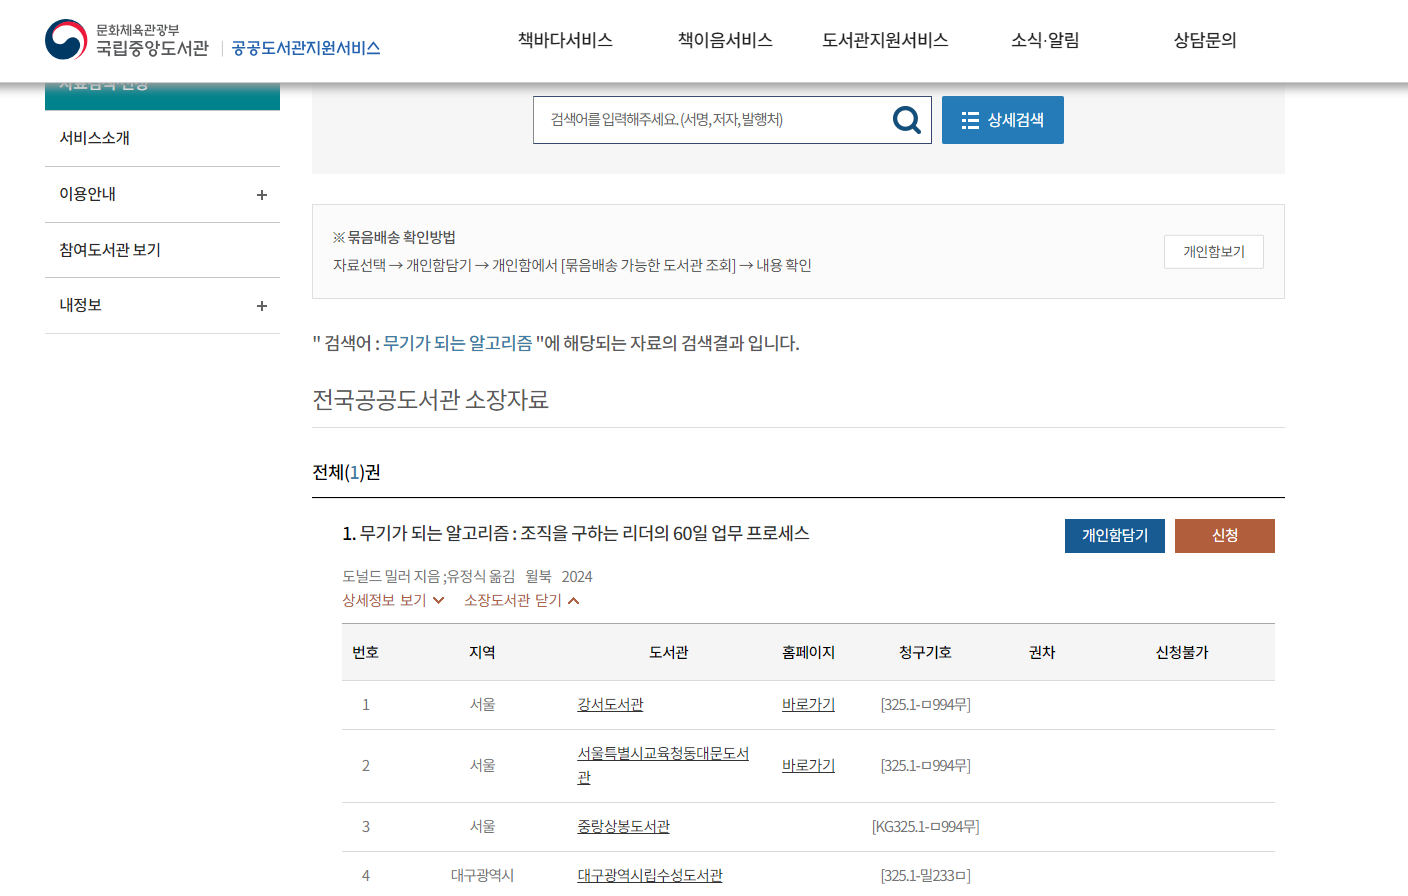
Task: Expand the 이용안내 sidebar section
Action: 262,194
